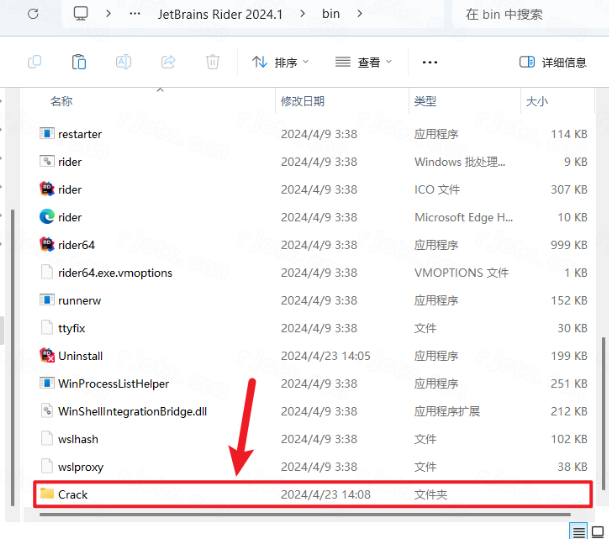Select the restarter application file
This screenshot has height=539, width=609.
(80, 134)
